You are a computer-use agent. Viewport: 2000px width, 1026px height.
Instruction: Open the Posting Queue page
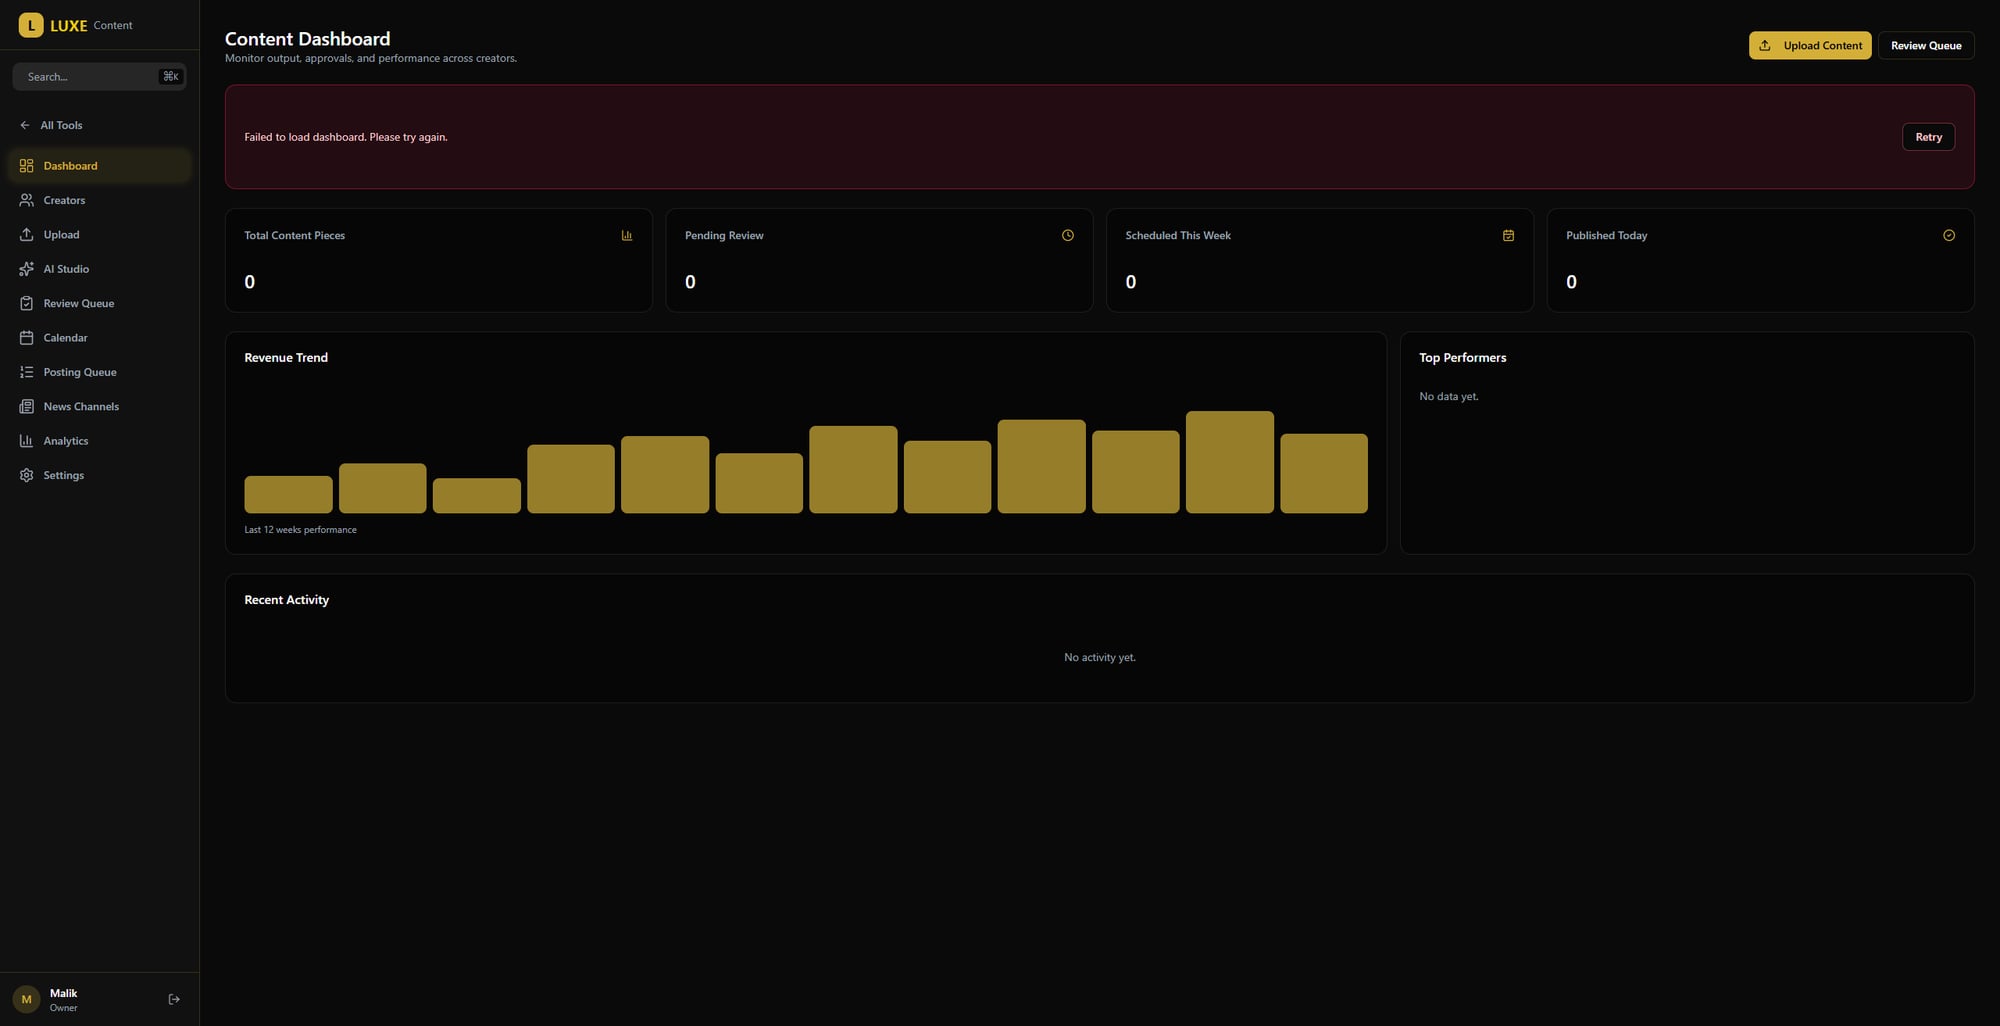tap(80, 372)
